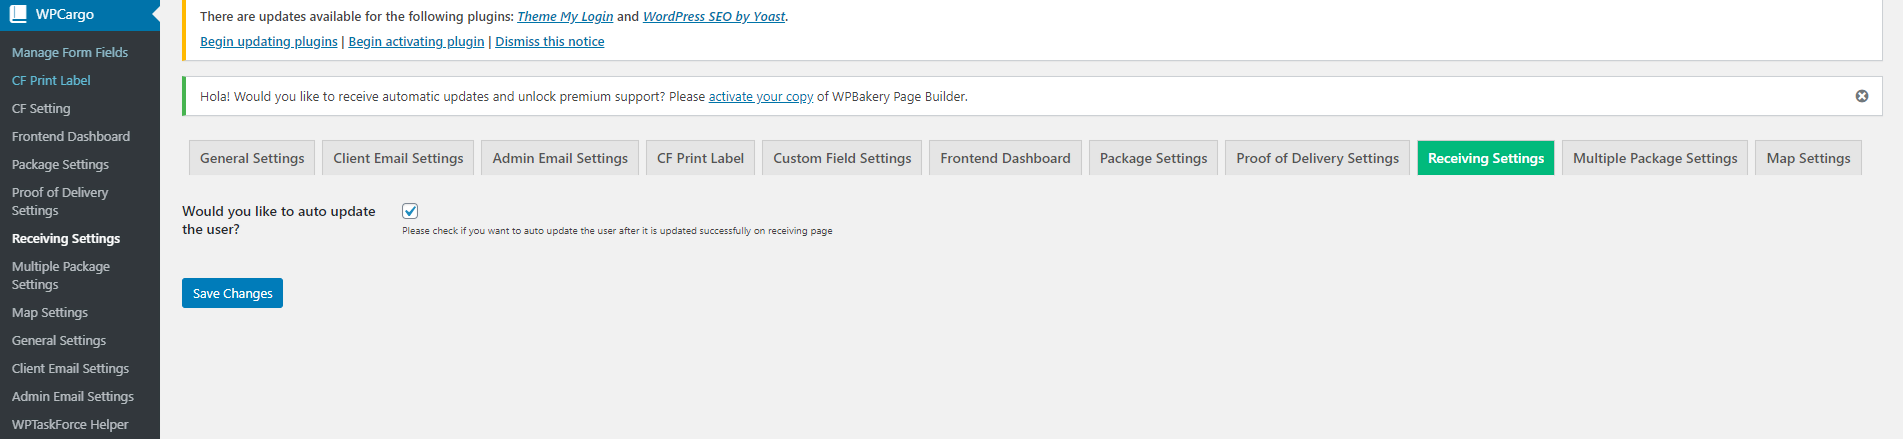Open the Map Settings tab

pos(1808,158)
